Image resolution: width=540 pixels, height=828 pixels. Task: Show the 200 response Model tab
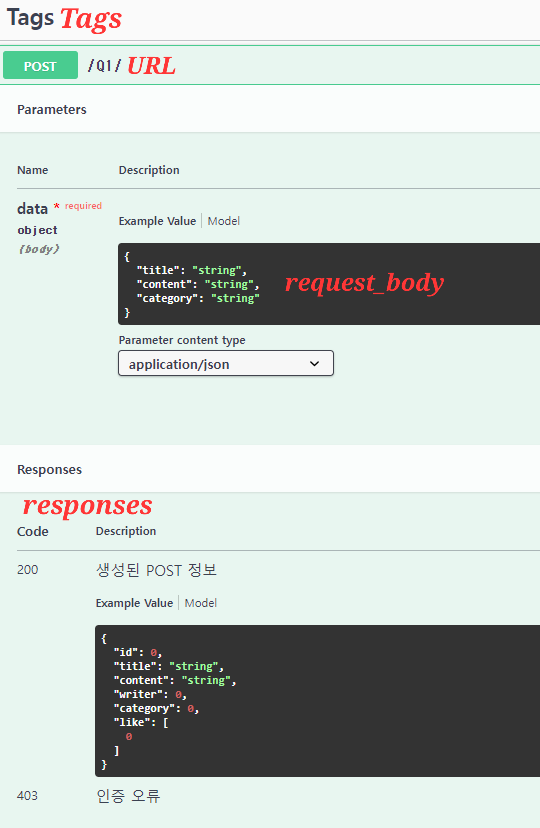coord(201,603)
